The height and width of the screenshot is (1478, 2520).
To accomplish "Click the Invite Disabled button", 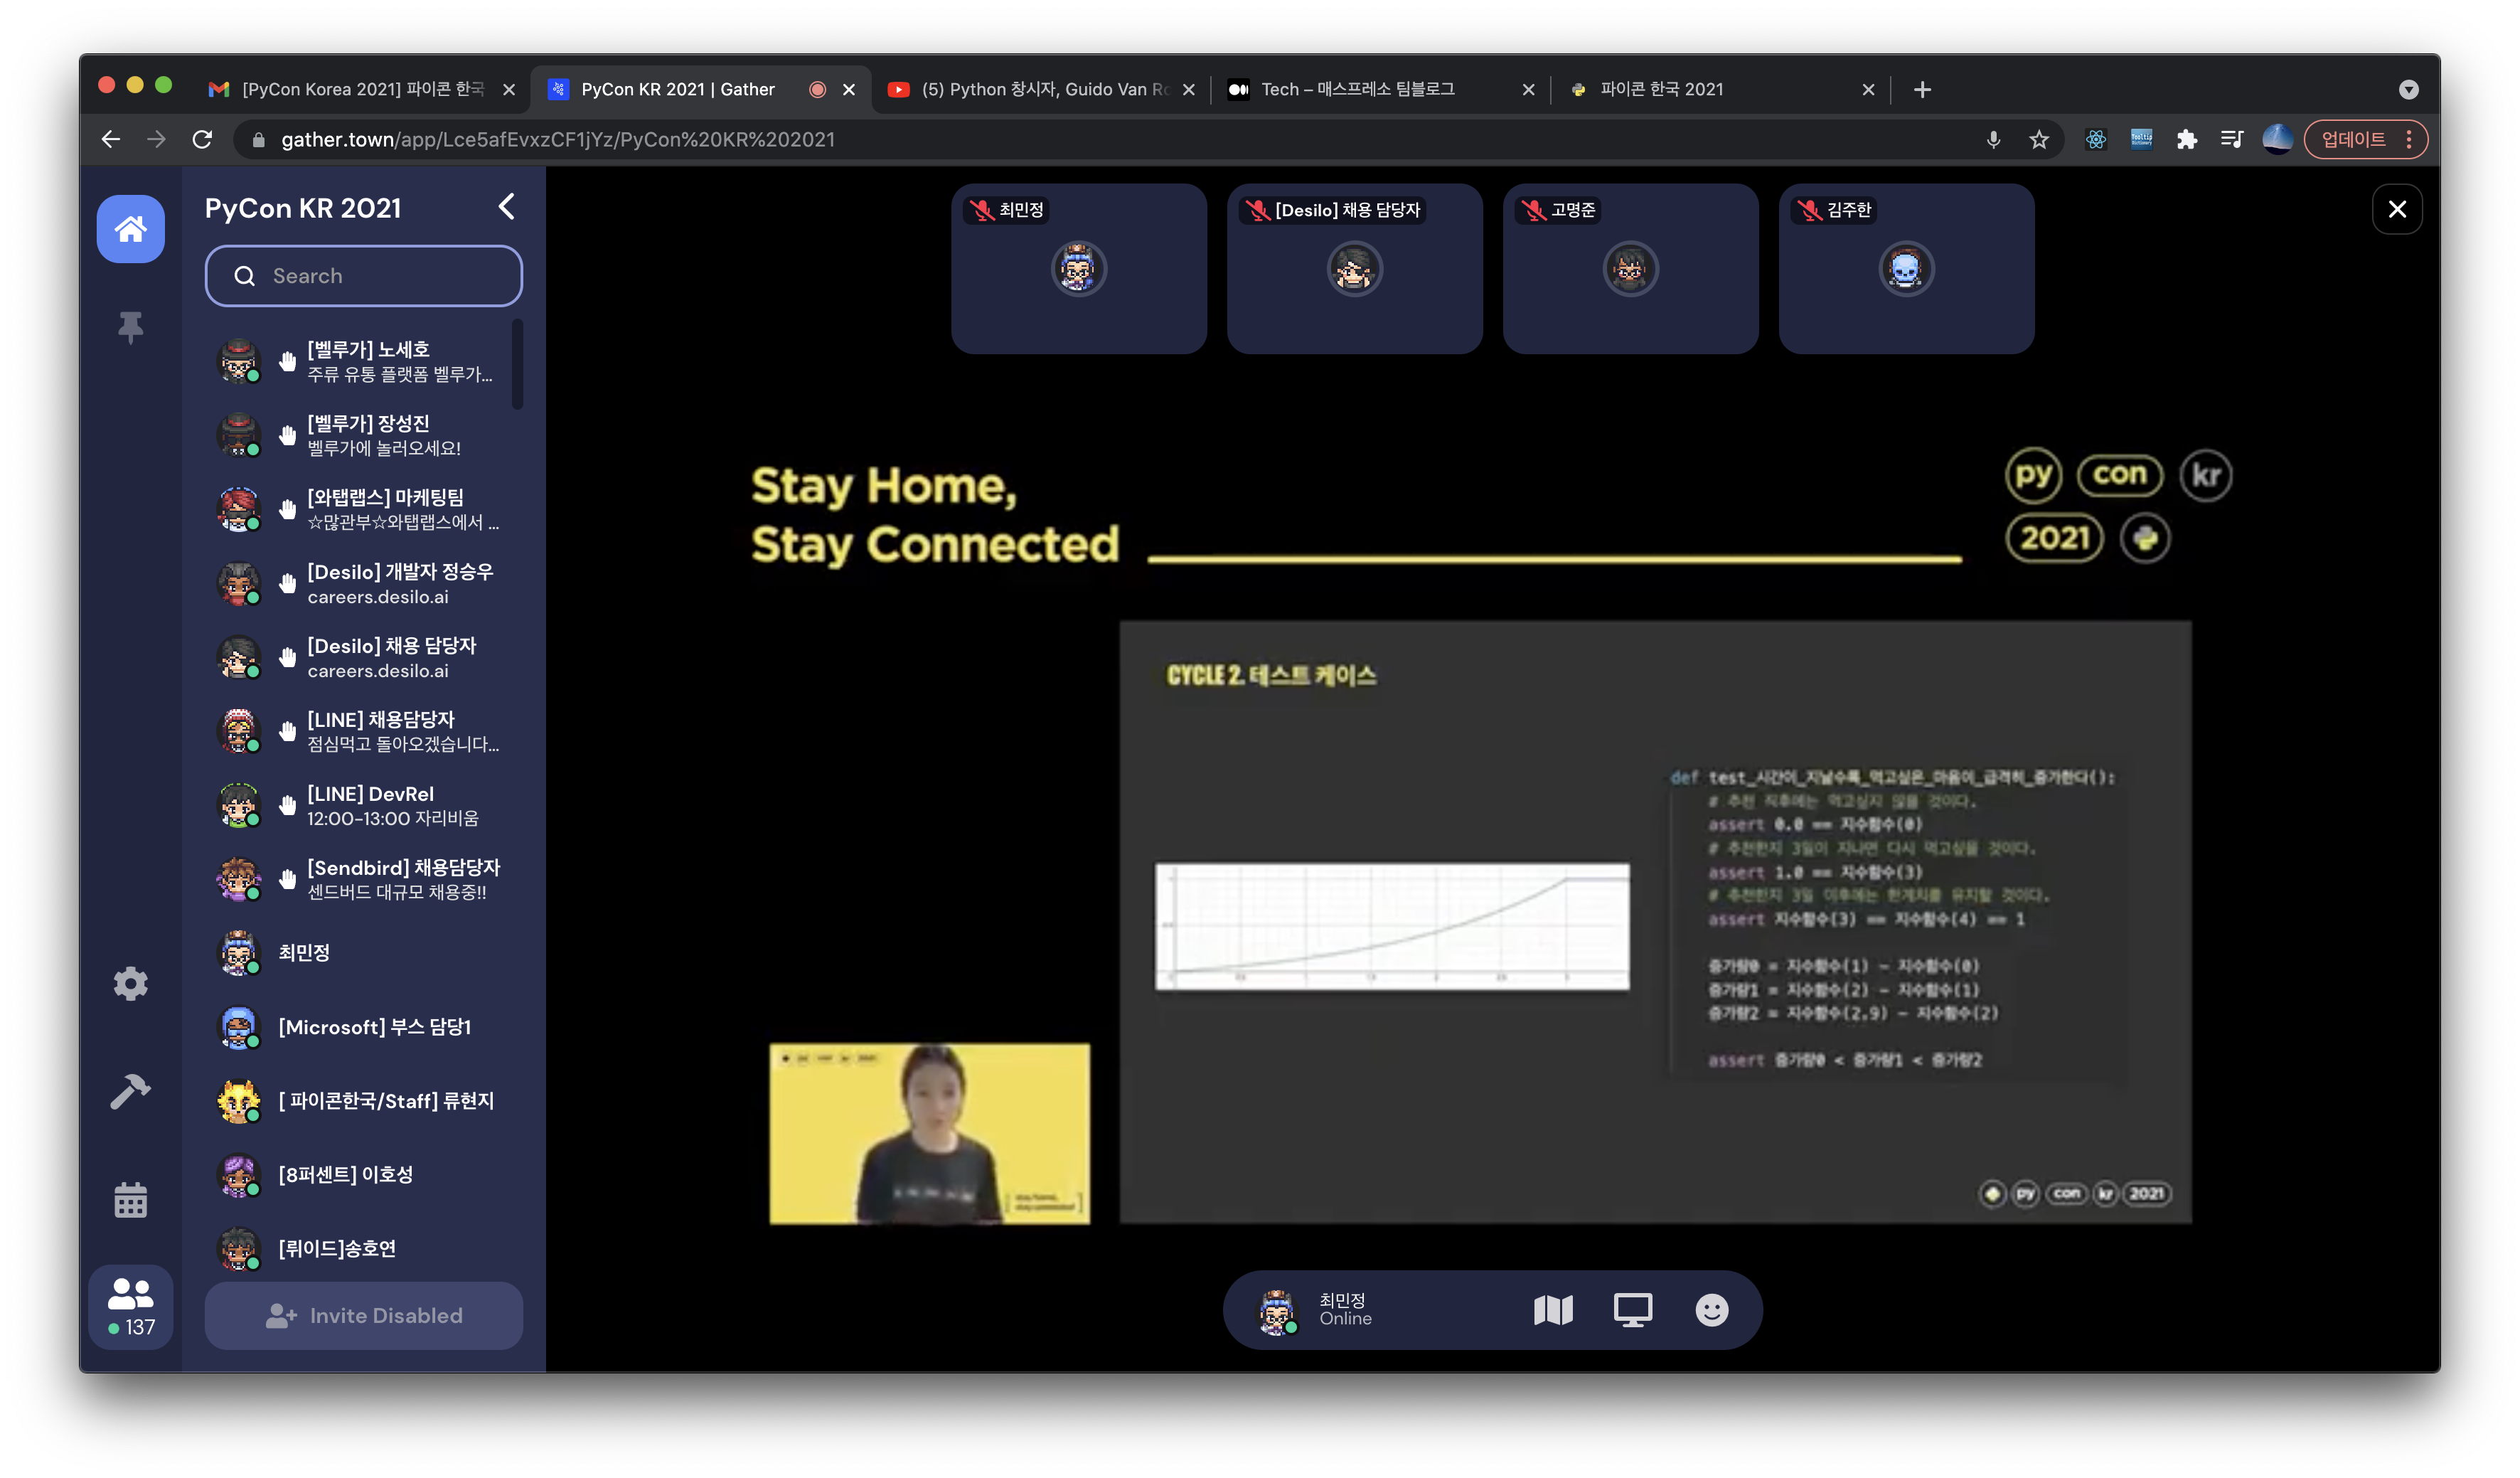I will (x=364, y=1316).
